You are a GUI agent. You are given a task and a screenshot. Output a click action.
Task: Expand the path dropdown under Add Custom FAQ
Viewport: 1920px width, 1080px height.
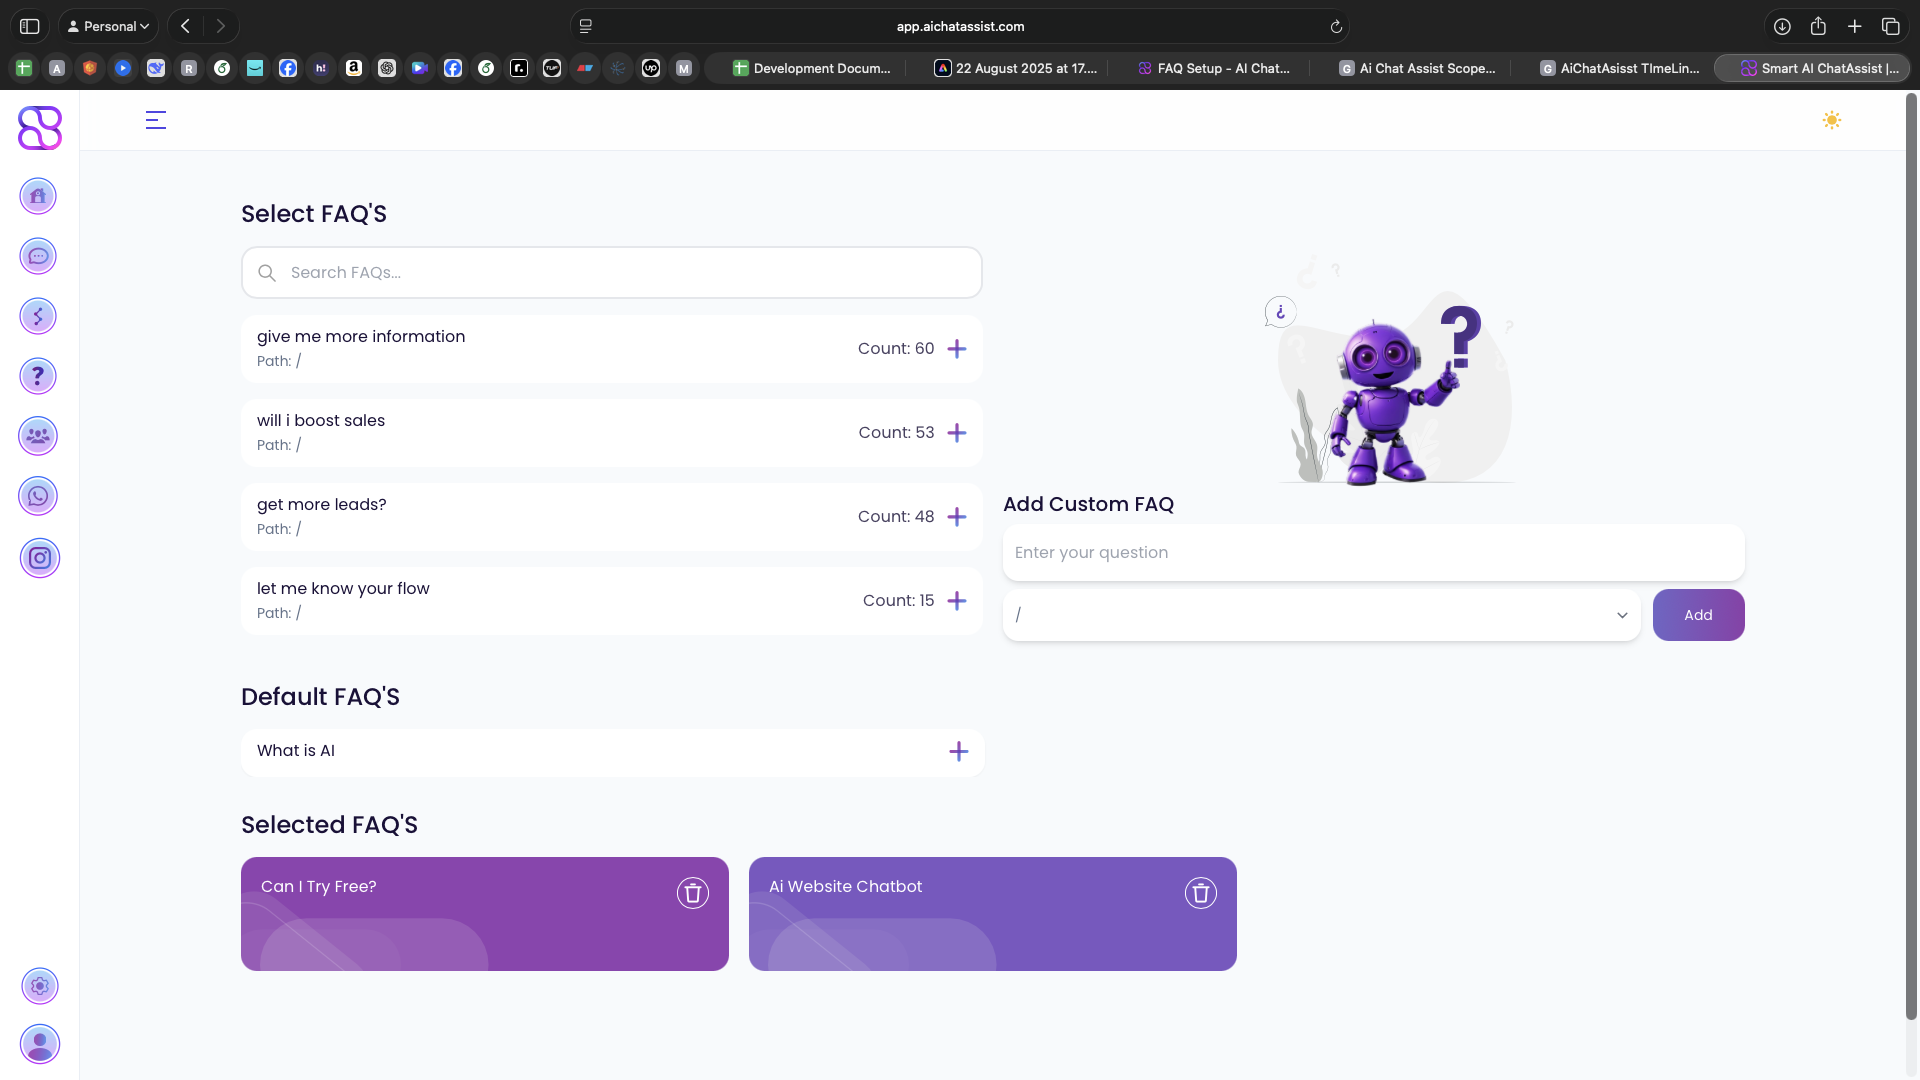pyautogui.click(x=1621, y=615)
